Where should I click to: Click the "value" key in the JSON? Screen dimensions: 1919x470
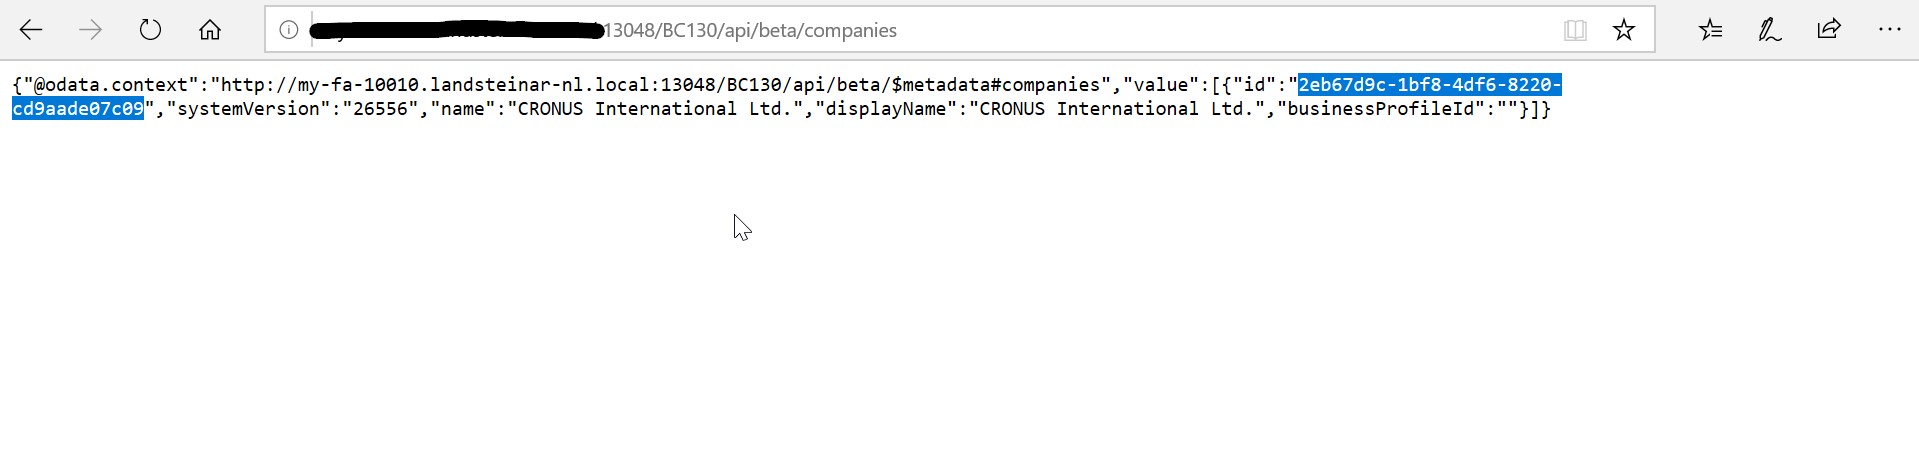[x=1160, y=85]
